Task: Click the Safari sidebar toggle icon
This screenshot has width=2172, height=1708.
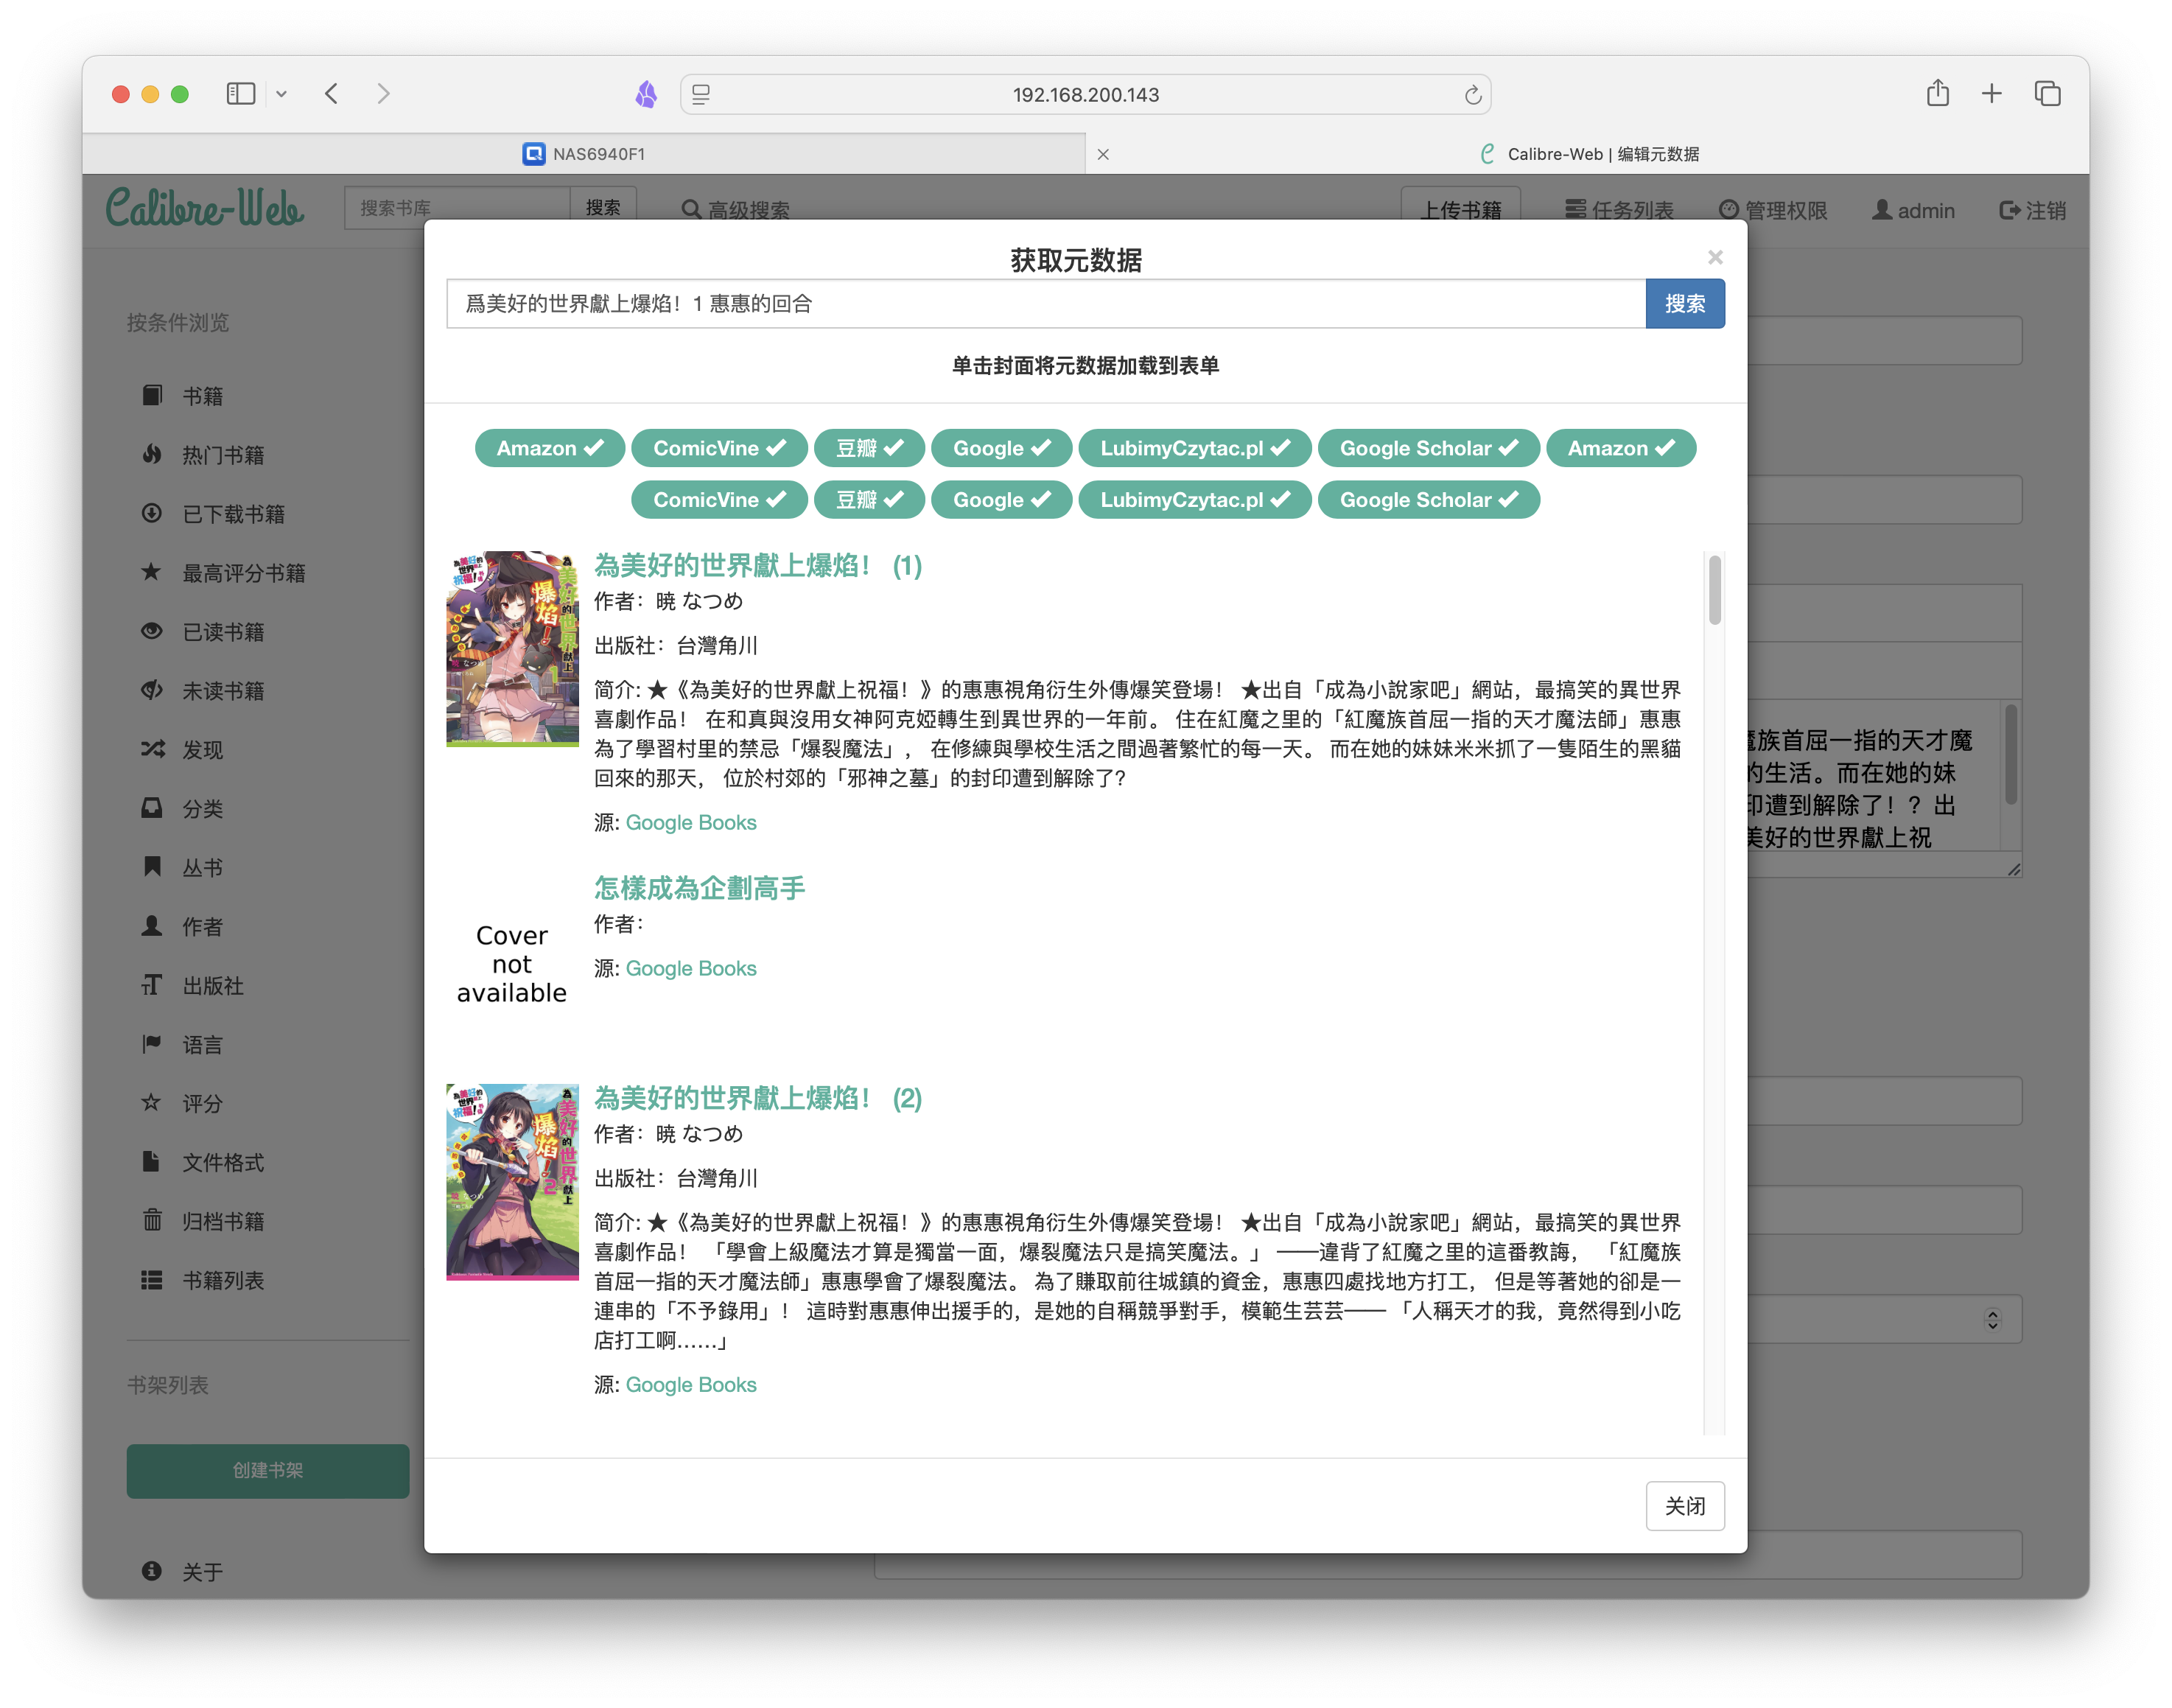Action: (x=241, y=94)
